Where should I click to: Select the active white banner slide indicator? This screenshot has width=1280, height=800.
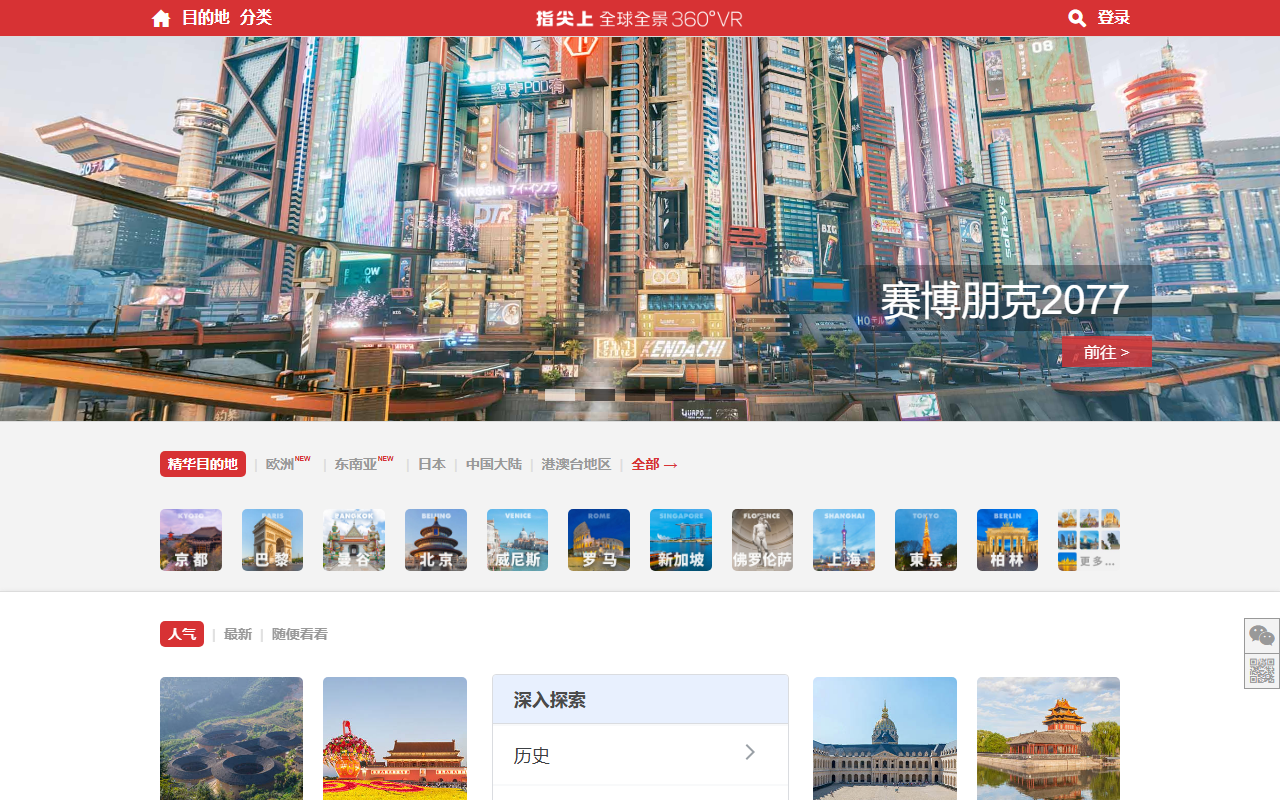(x=560, y=395)
